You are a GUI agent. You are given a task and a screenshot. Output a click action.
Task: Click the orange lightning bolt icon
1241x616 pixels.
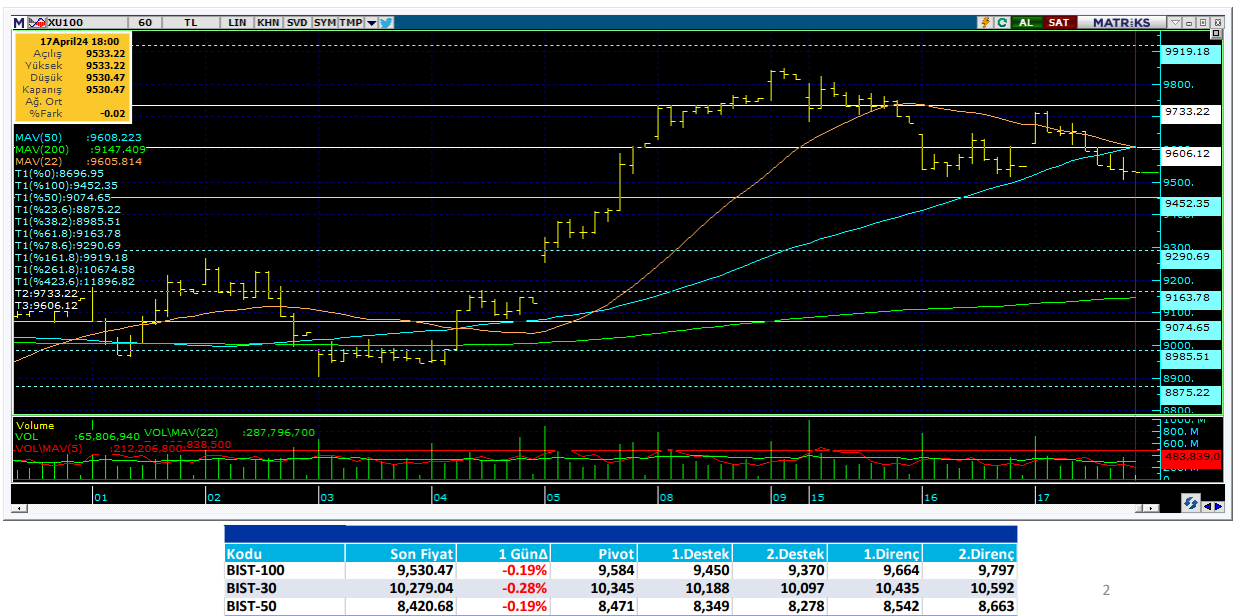tap(985, 22)
